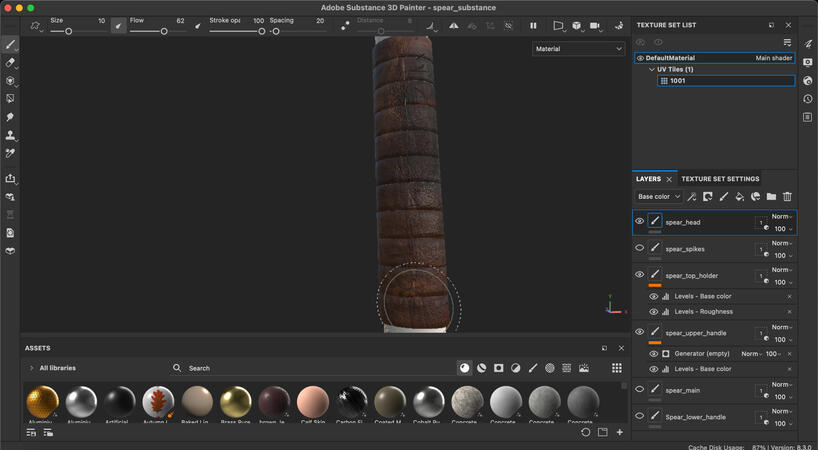The width and height of the screenshot is (818, 450).
Task: Hide the spear_head layer
Action: pos(640,221)
